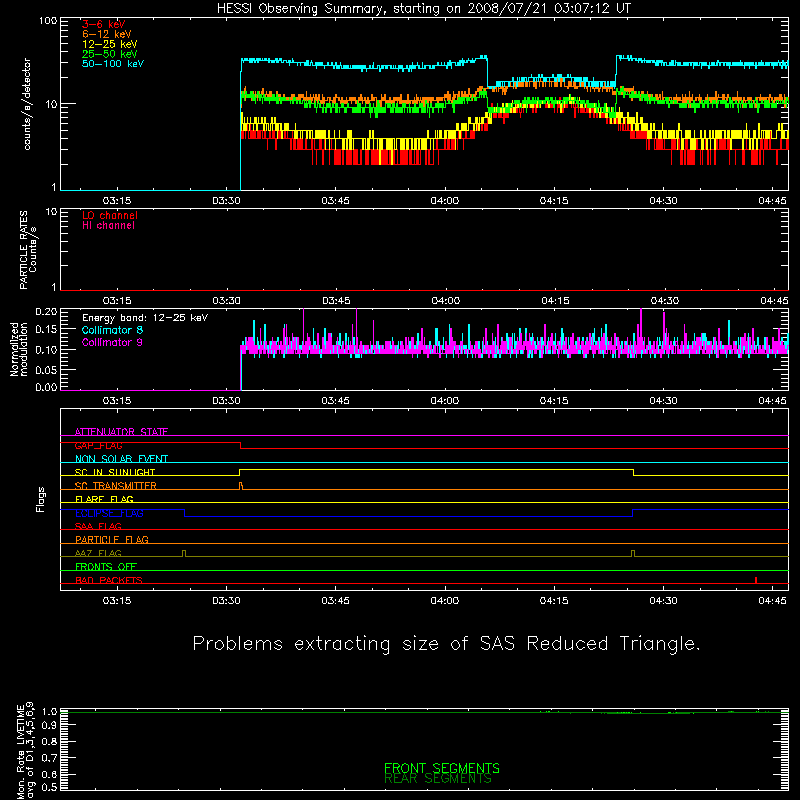Select the Collimator 8 legend label

pos(112,330)
